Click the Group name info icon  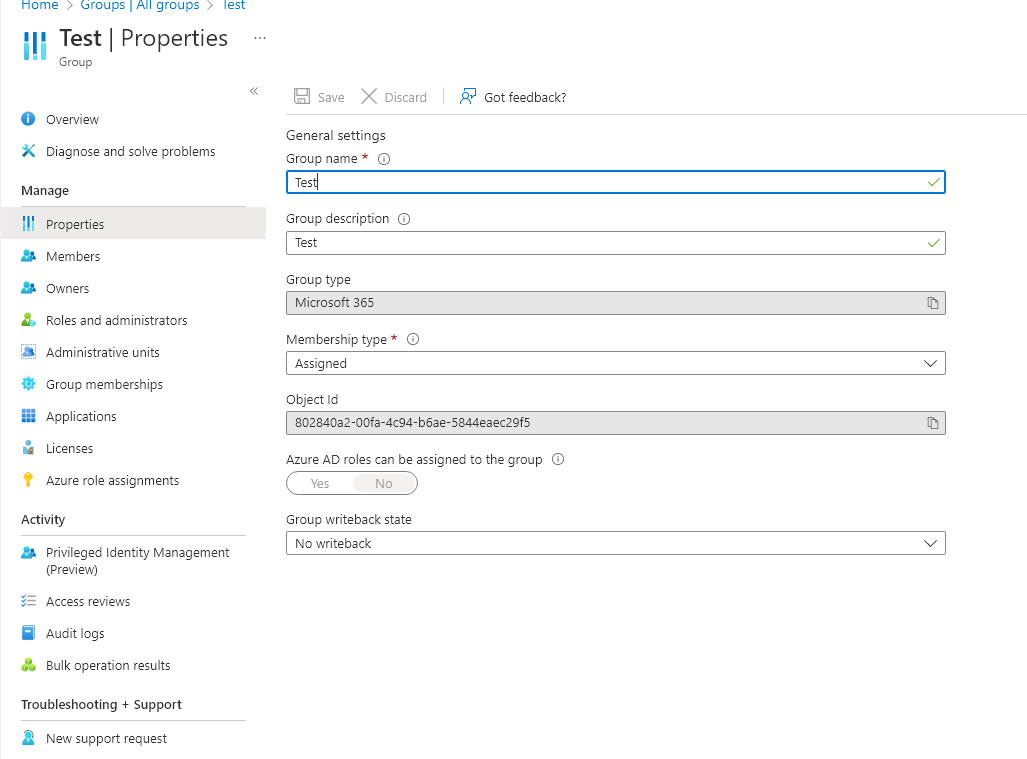pos(384,159)
